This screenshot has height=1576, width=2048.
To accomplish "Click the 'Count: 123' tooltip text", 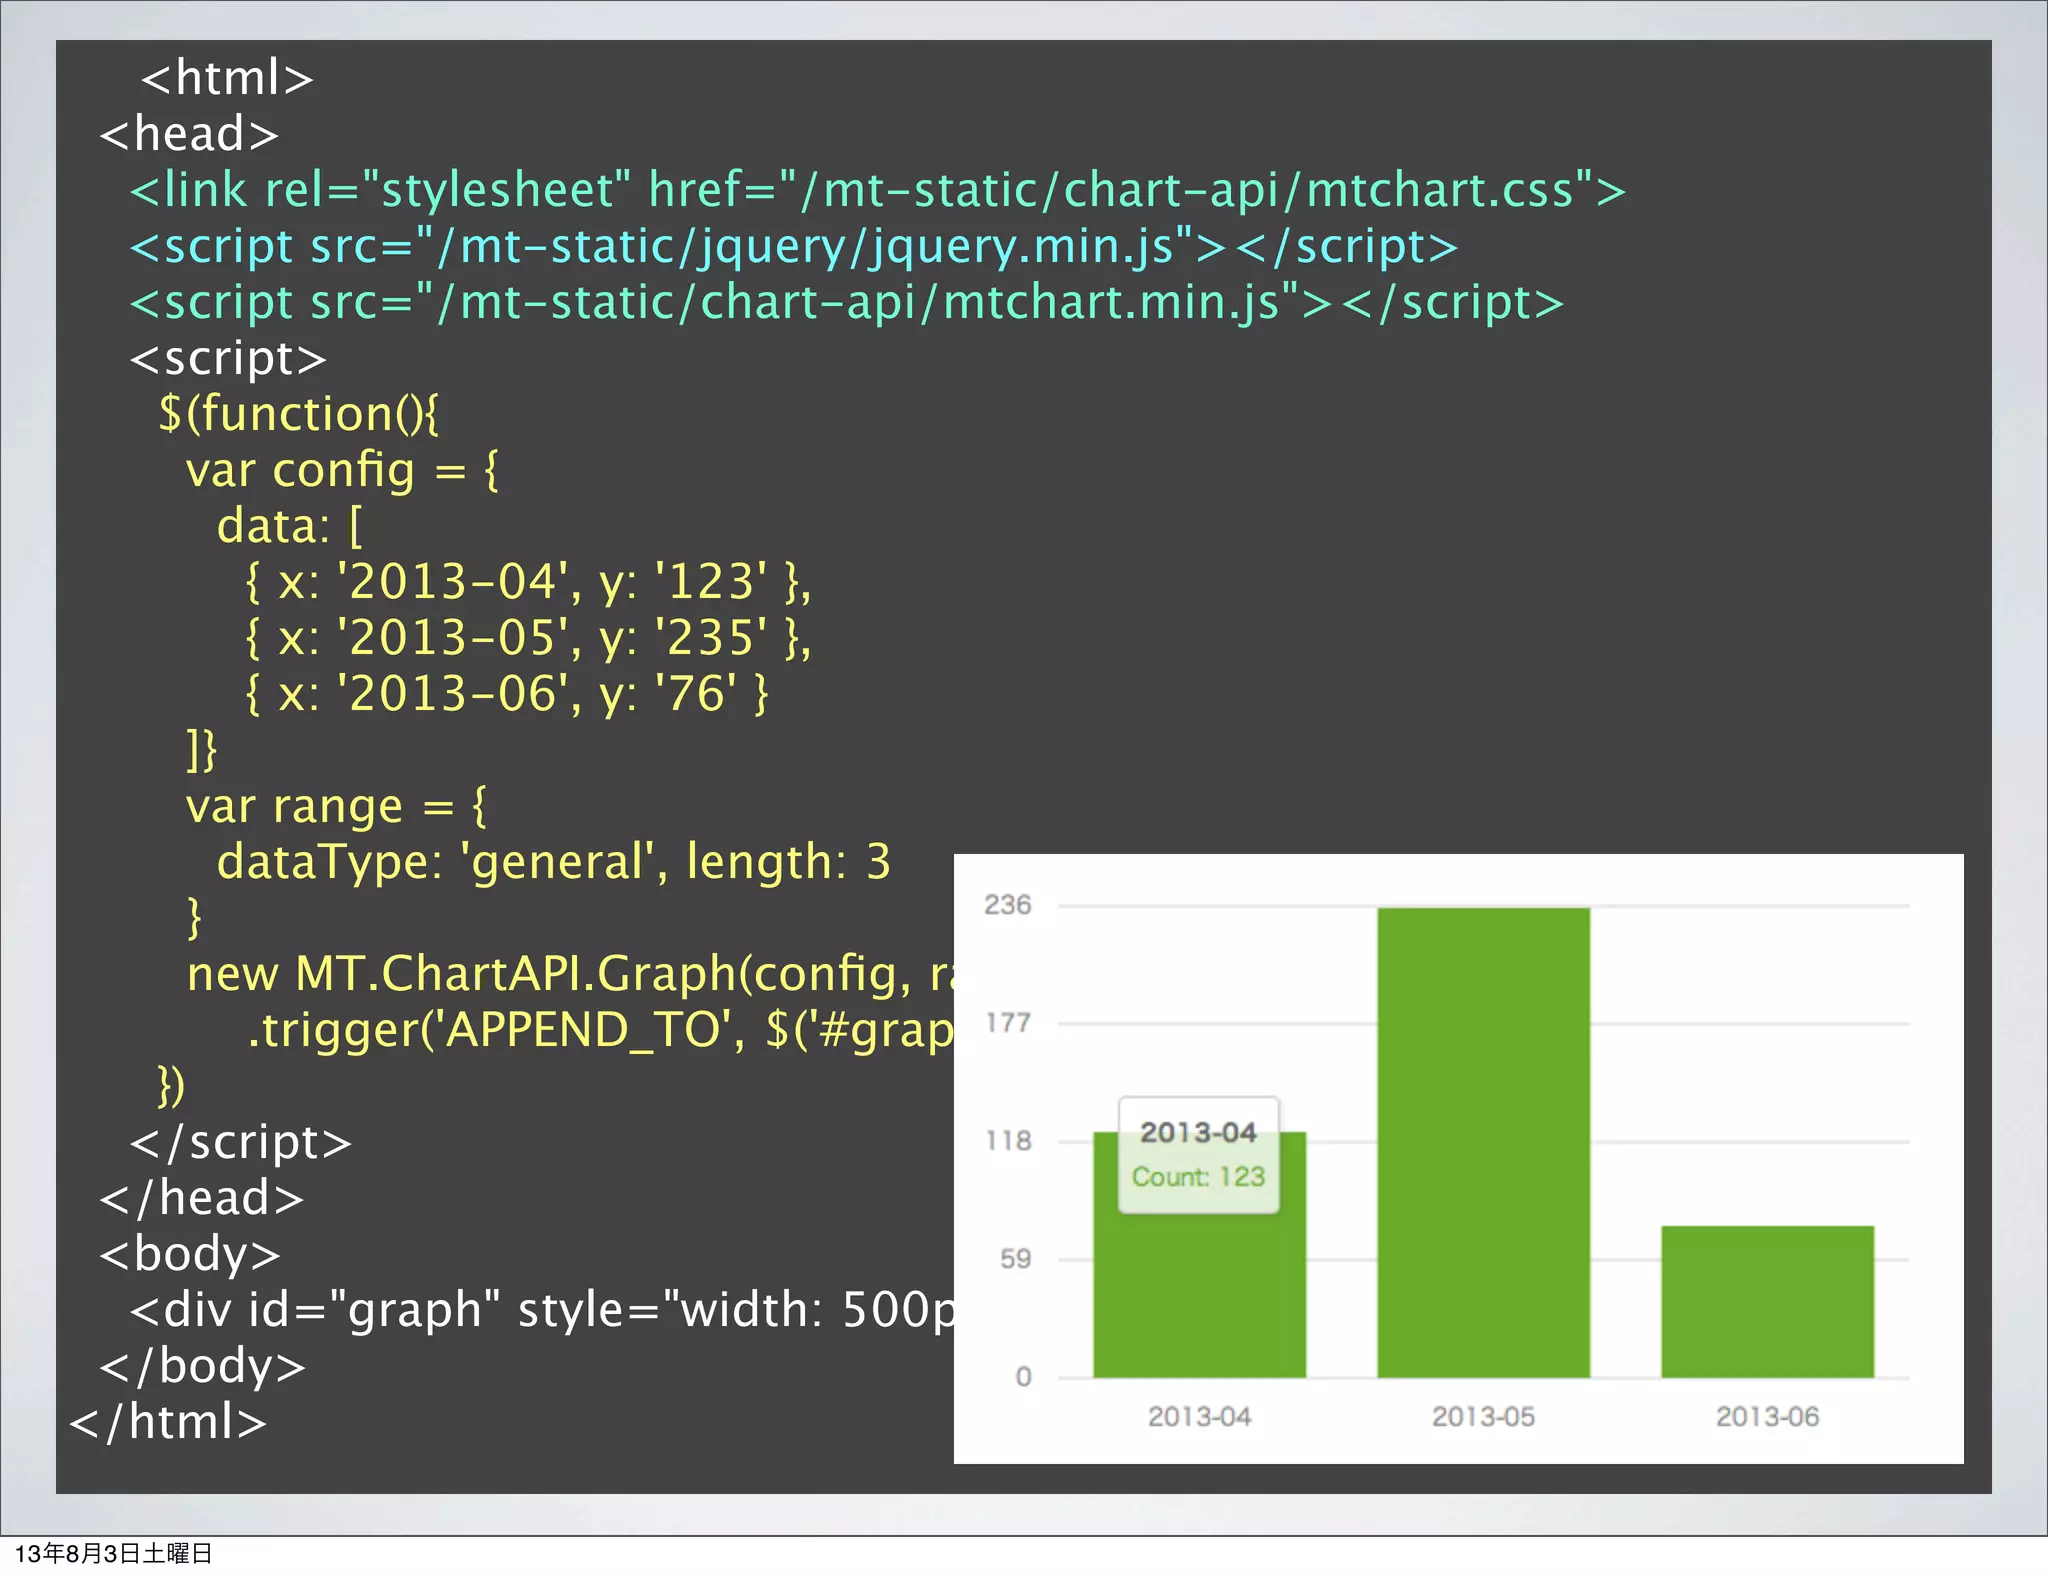I will pyautogui.click(x=1198, y=1177).
